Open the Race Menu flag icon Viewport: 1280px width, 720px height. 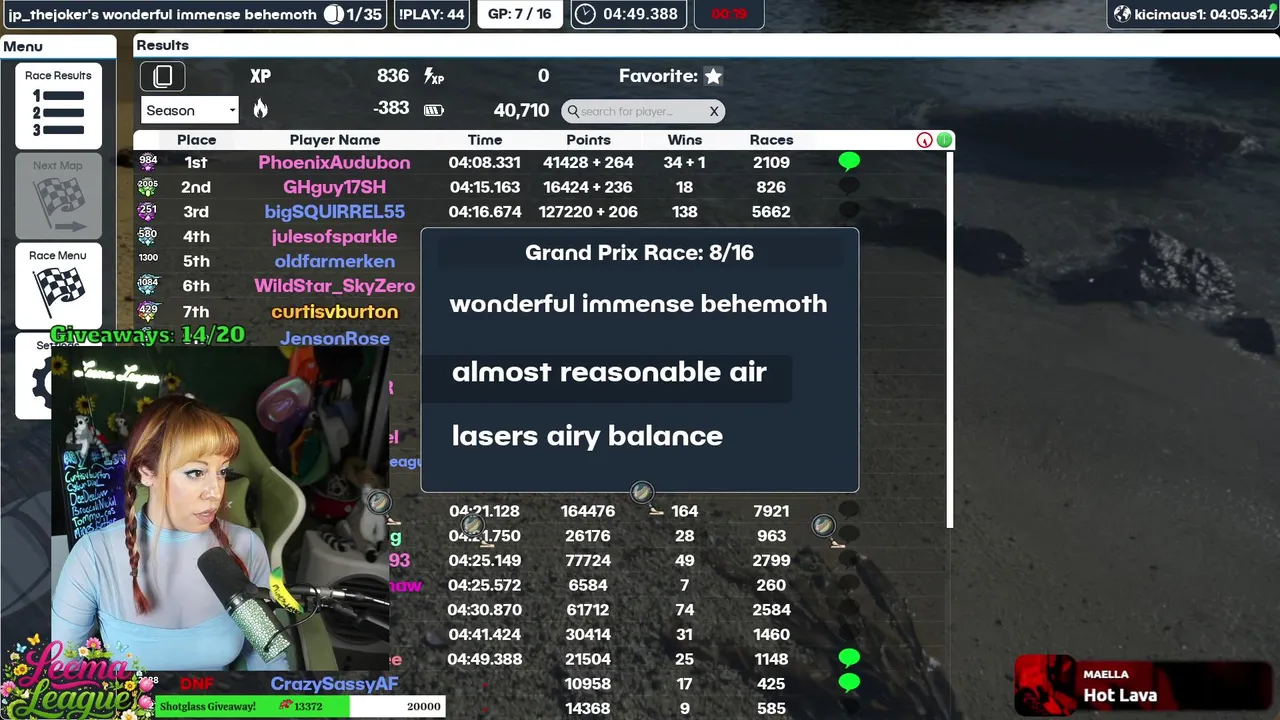click(58, 286)
